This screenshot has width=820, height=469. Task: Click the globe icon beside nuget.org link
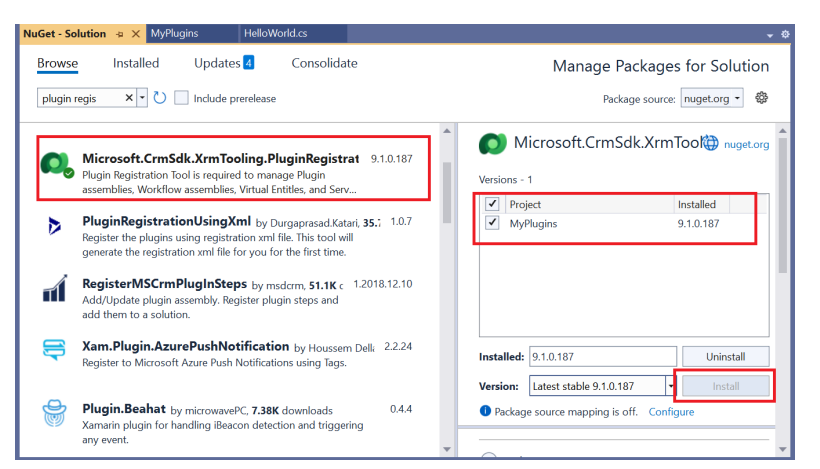click(711, 143)
